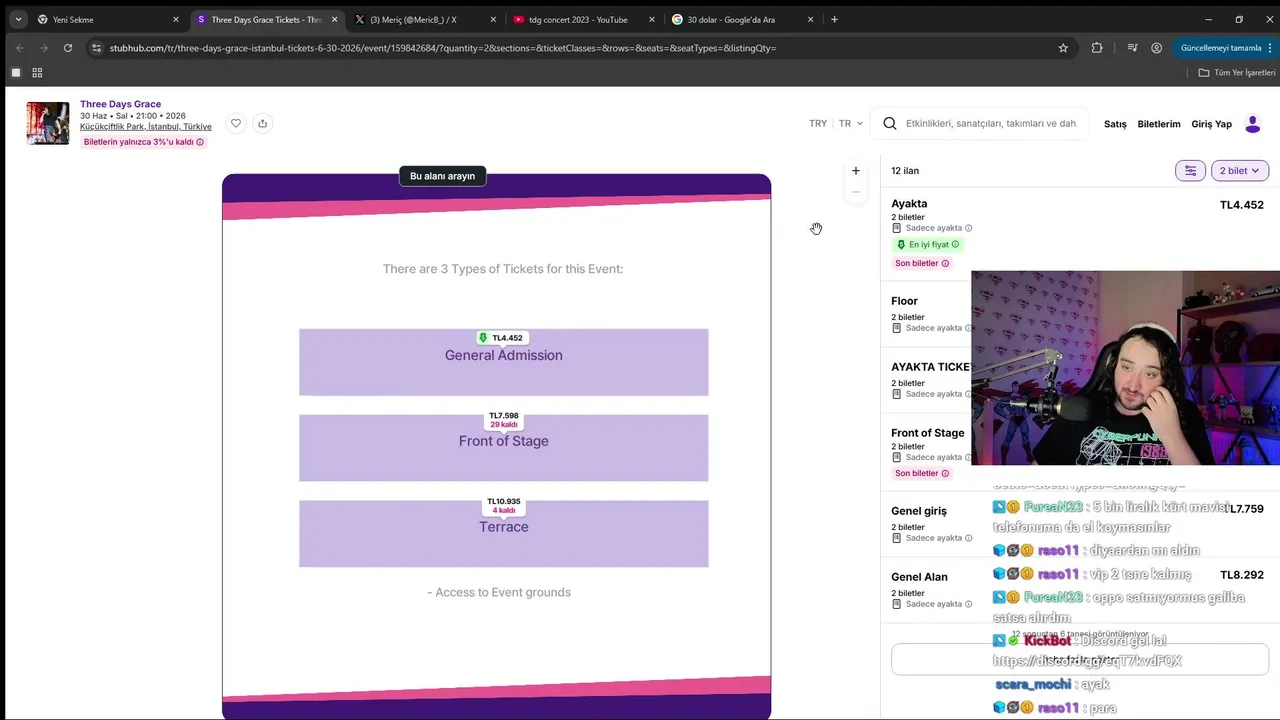Open the Chrome profile avatar icon

coord(1156,48)
